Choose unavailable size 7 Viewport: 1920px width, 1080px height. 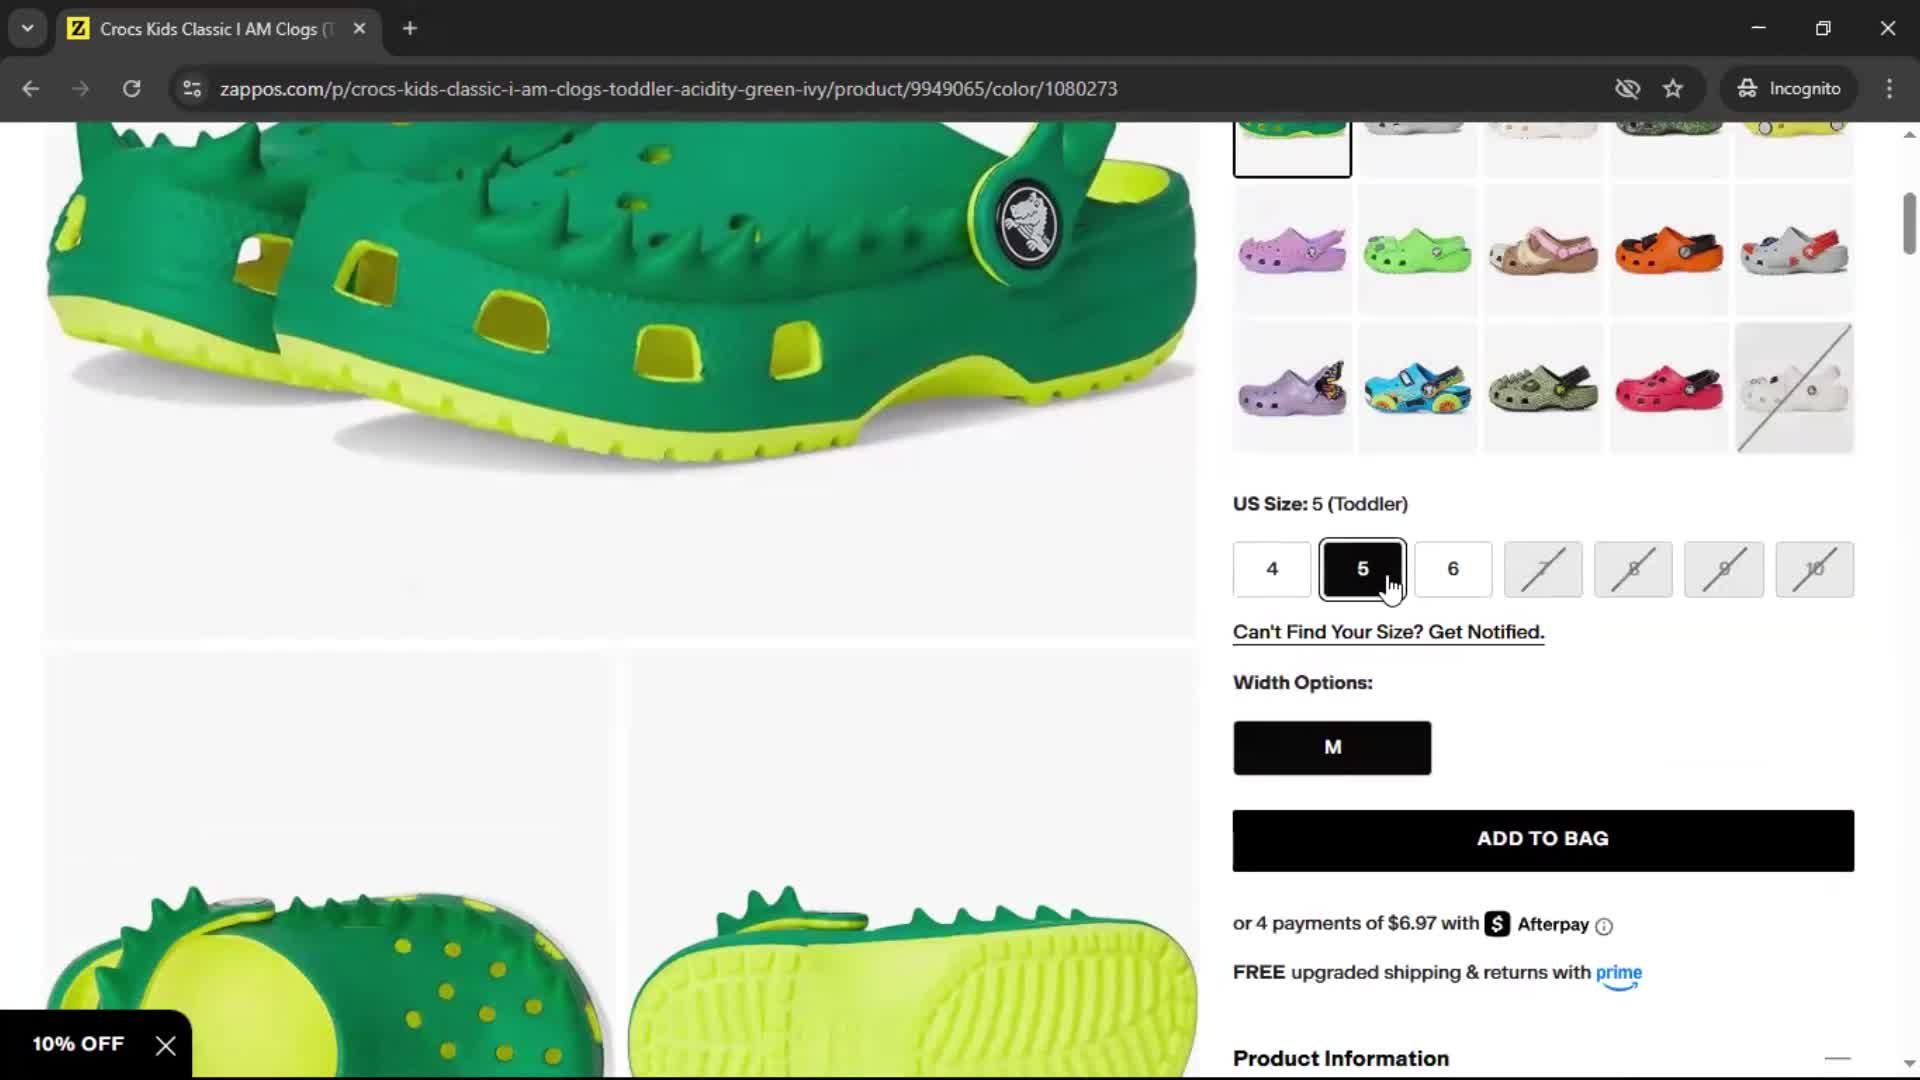tap(1543, 569)
